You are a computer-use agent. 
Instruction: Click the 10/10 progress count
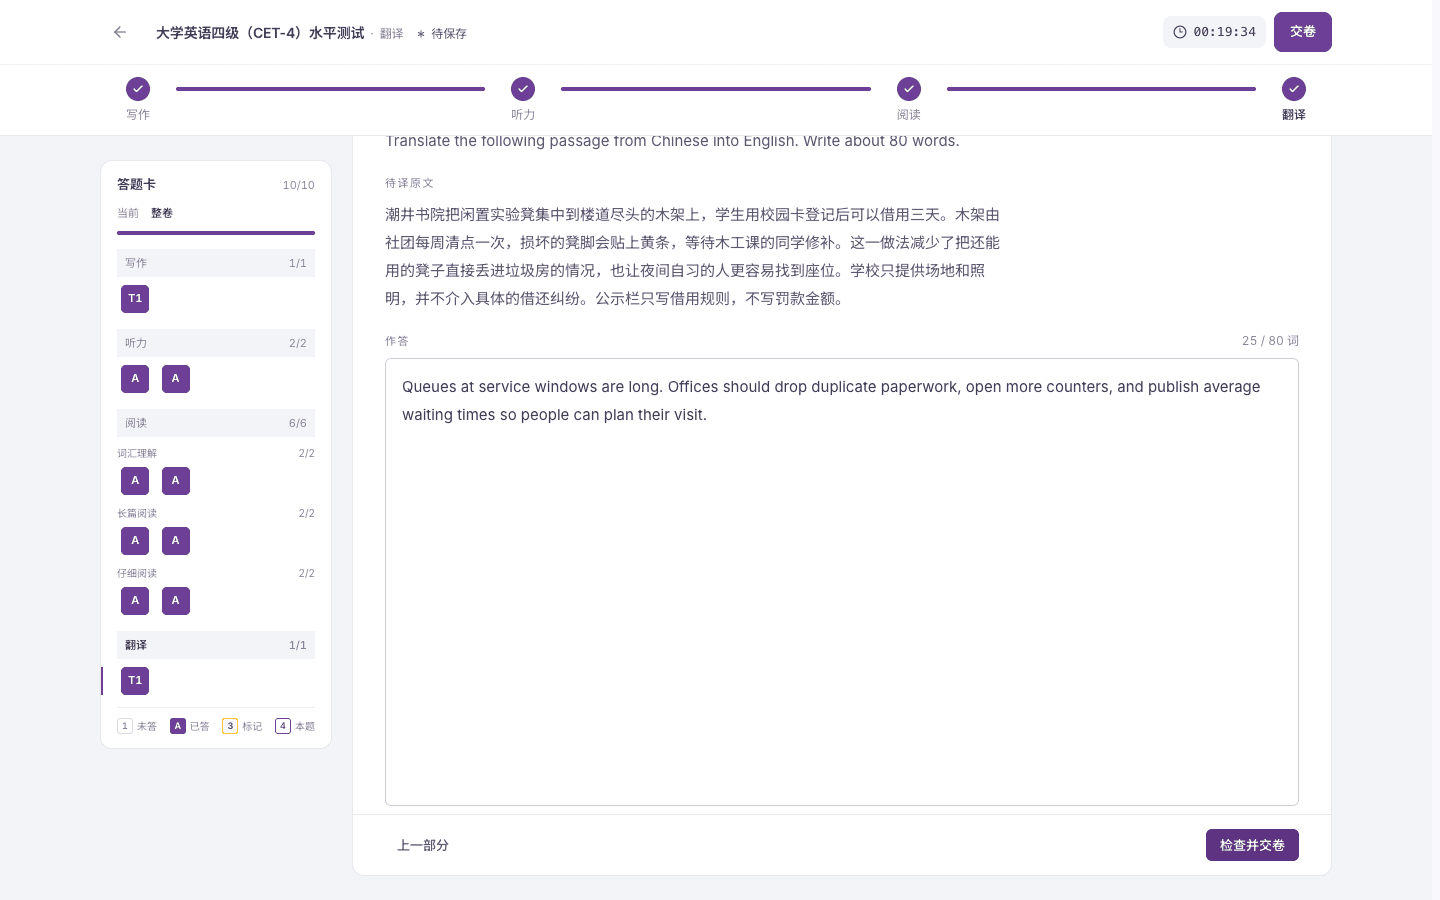[298, 185]
